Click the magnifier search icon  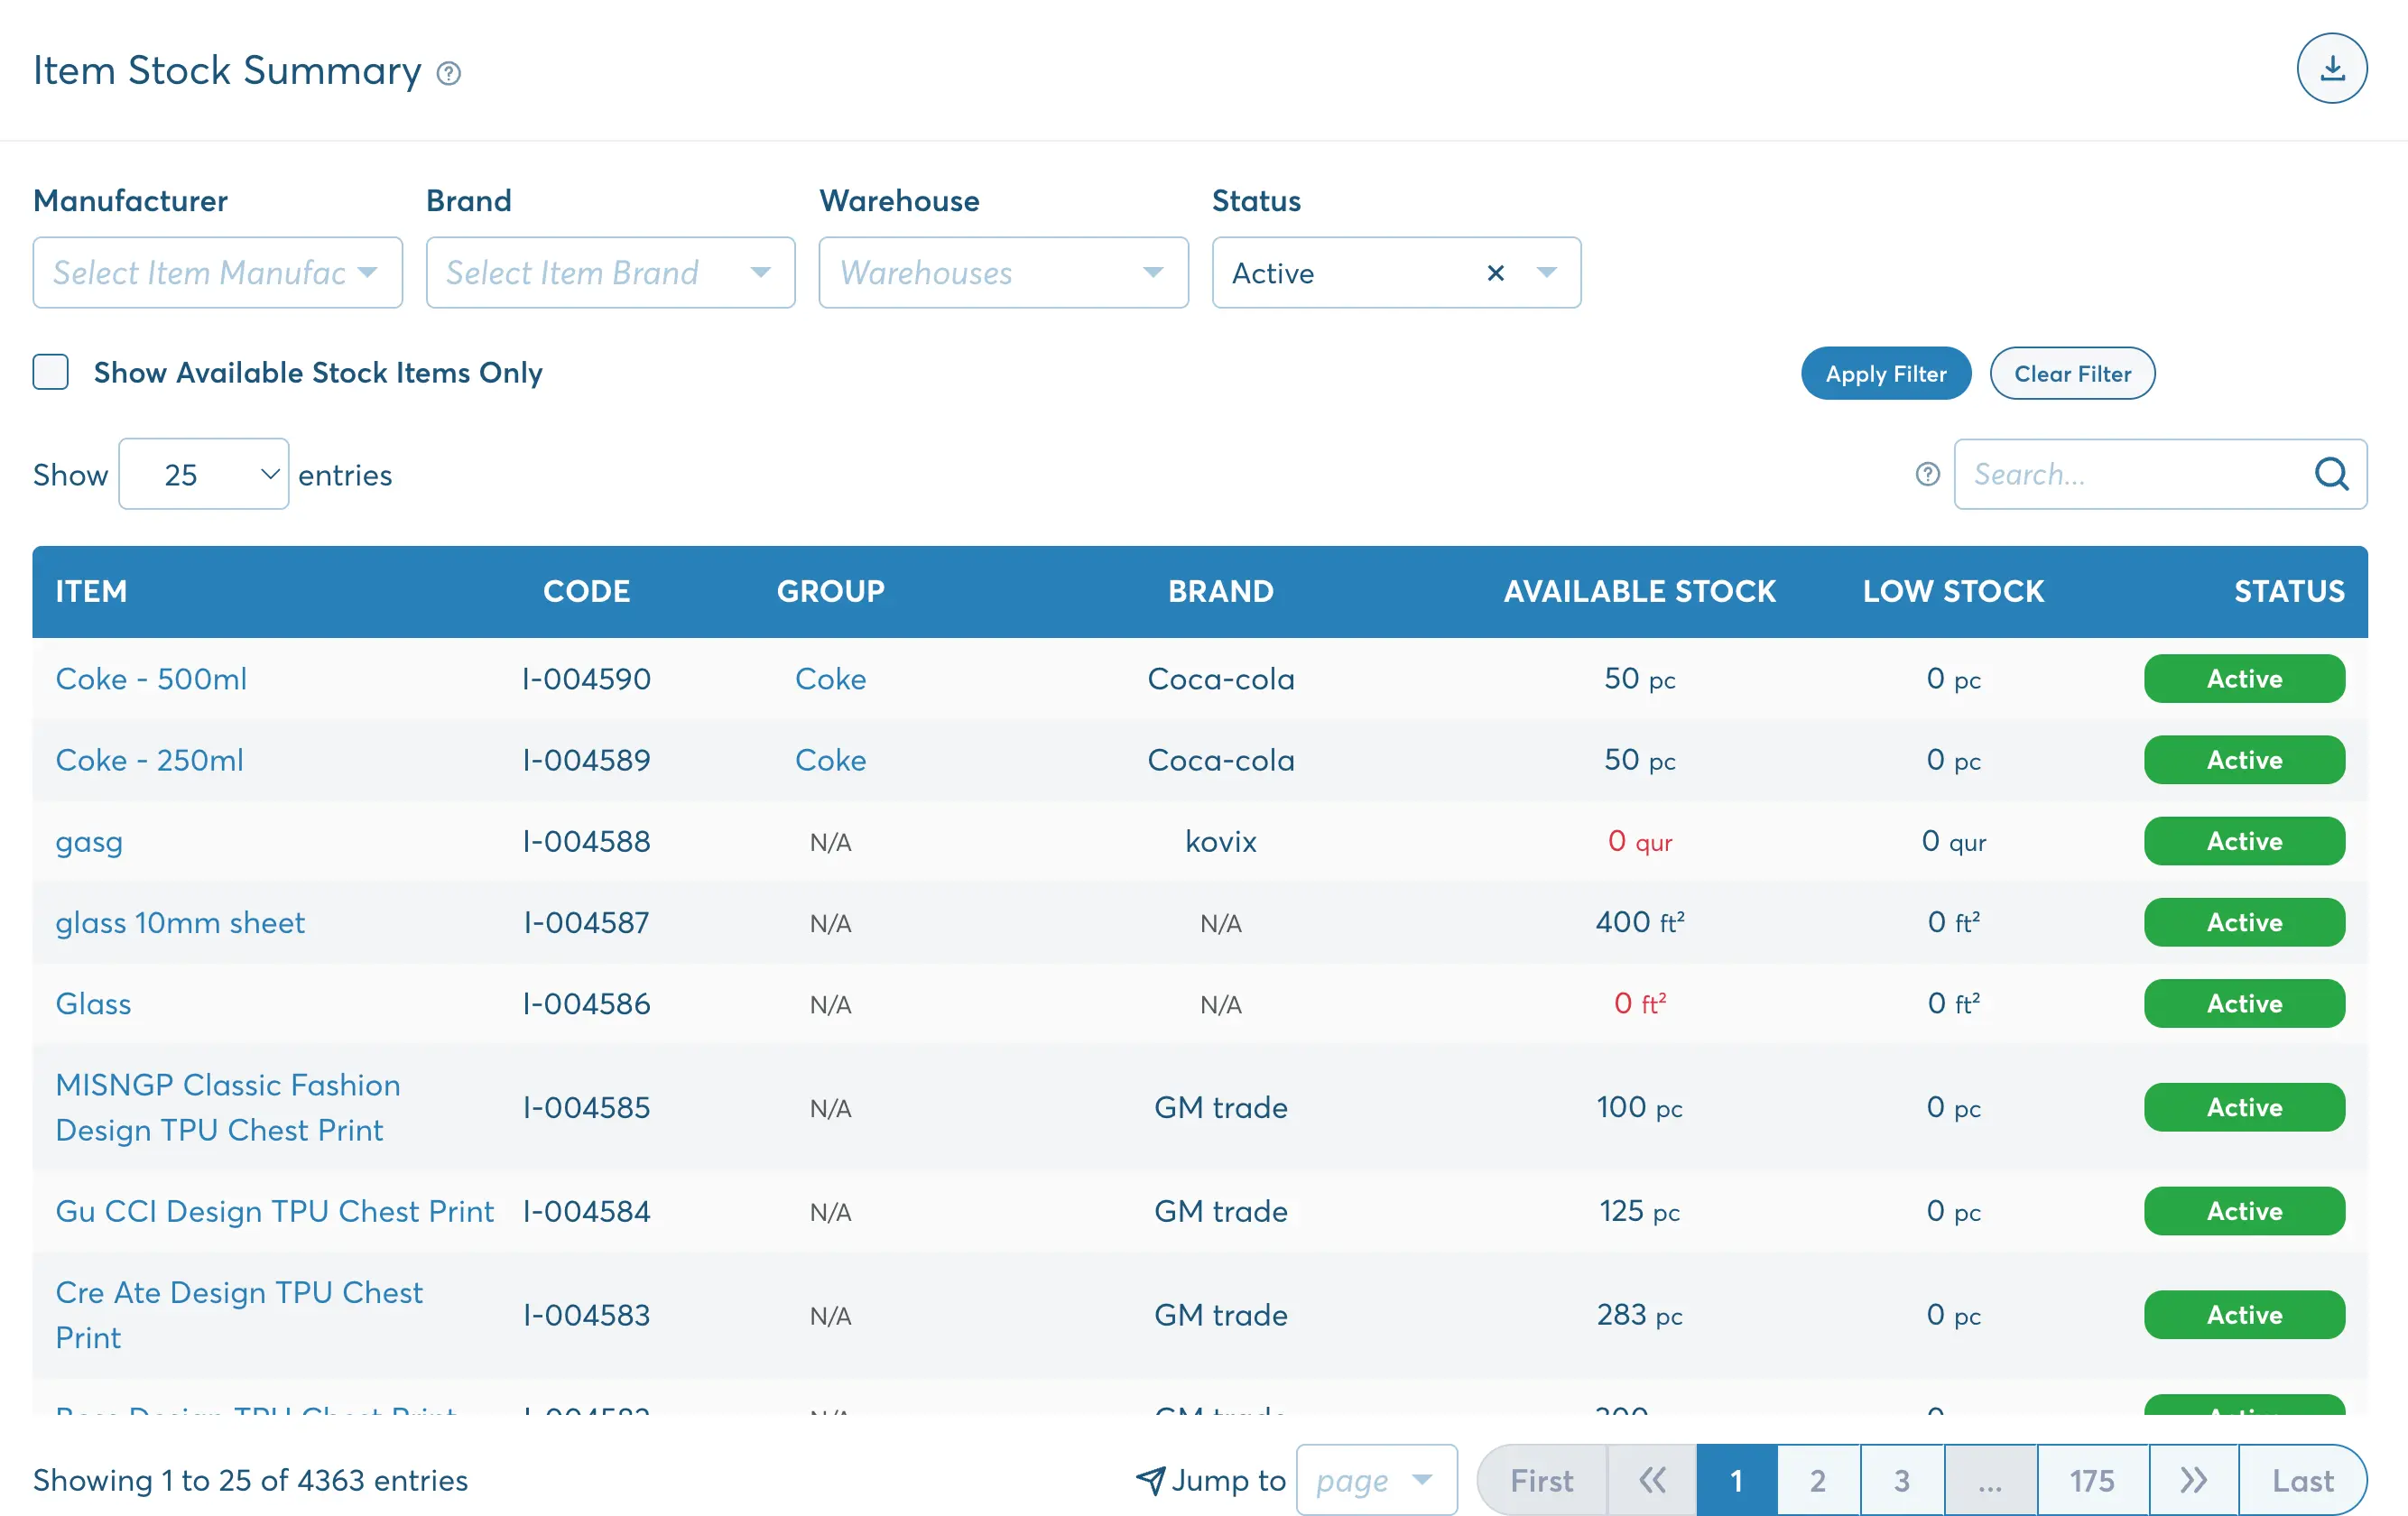pyautogui.click(x=2331, y=474)
